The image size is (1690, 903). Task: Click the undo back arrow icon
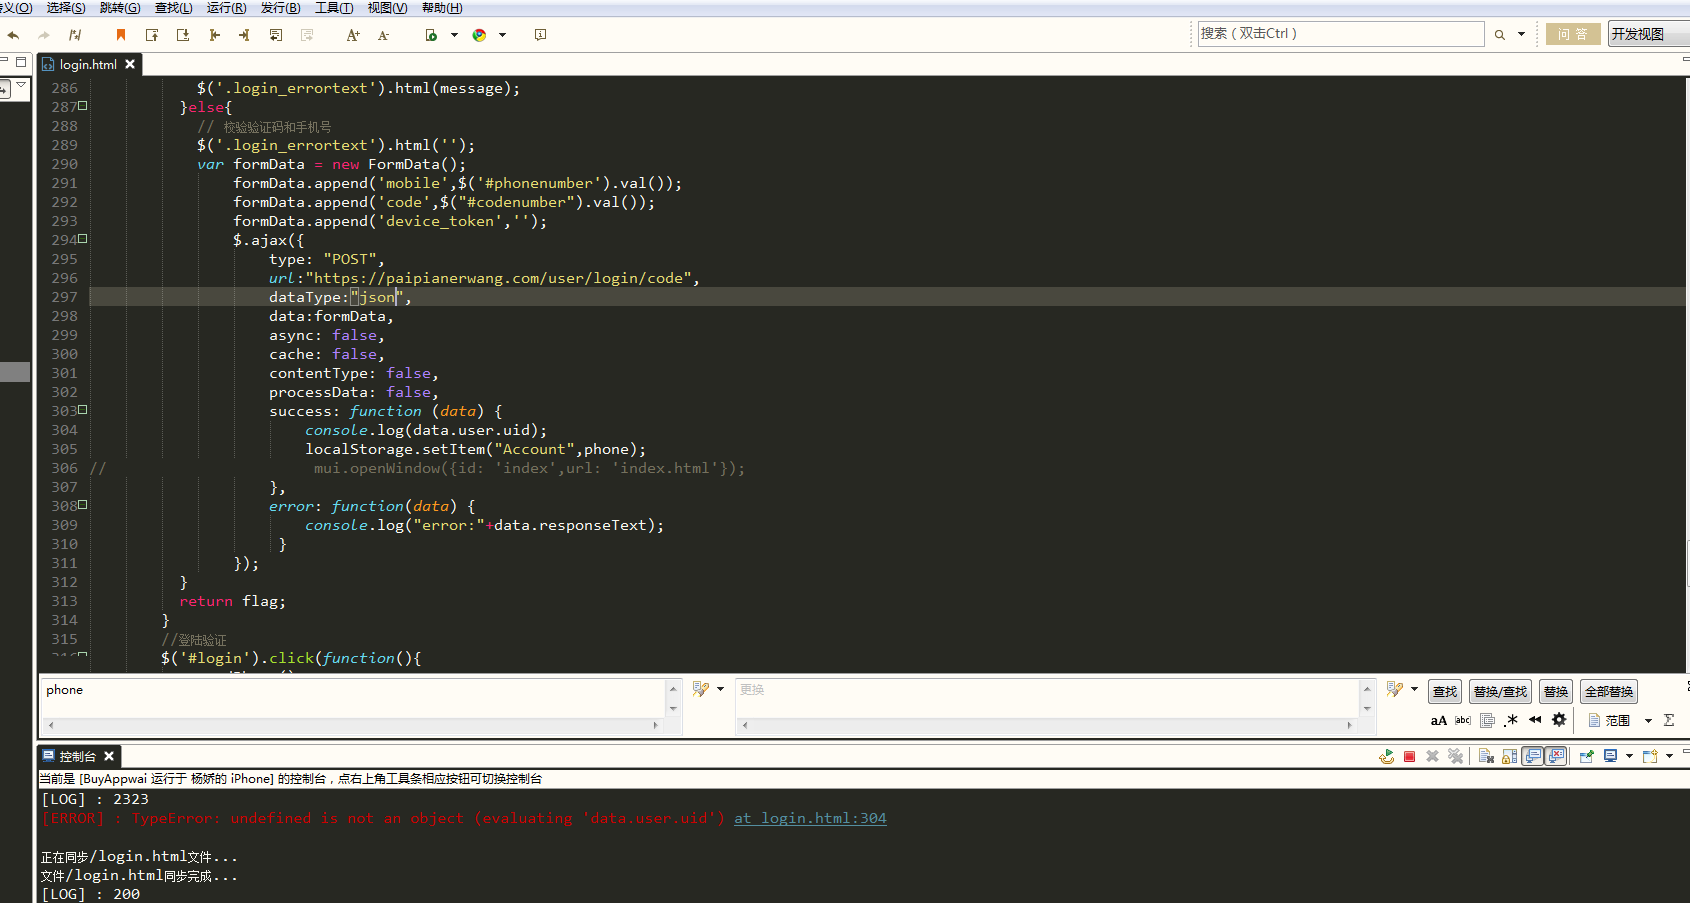click(x=14, y=35)
